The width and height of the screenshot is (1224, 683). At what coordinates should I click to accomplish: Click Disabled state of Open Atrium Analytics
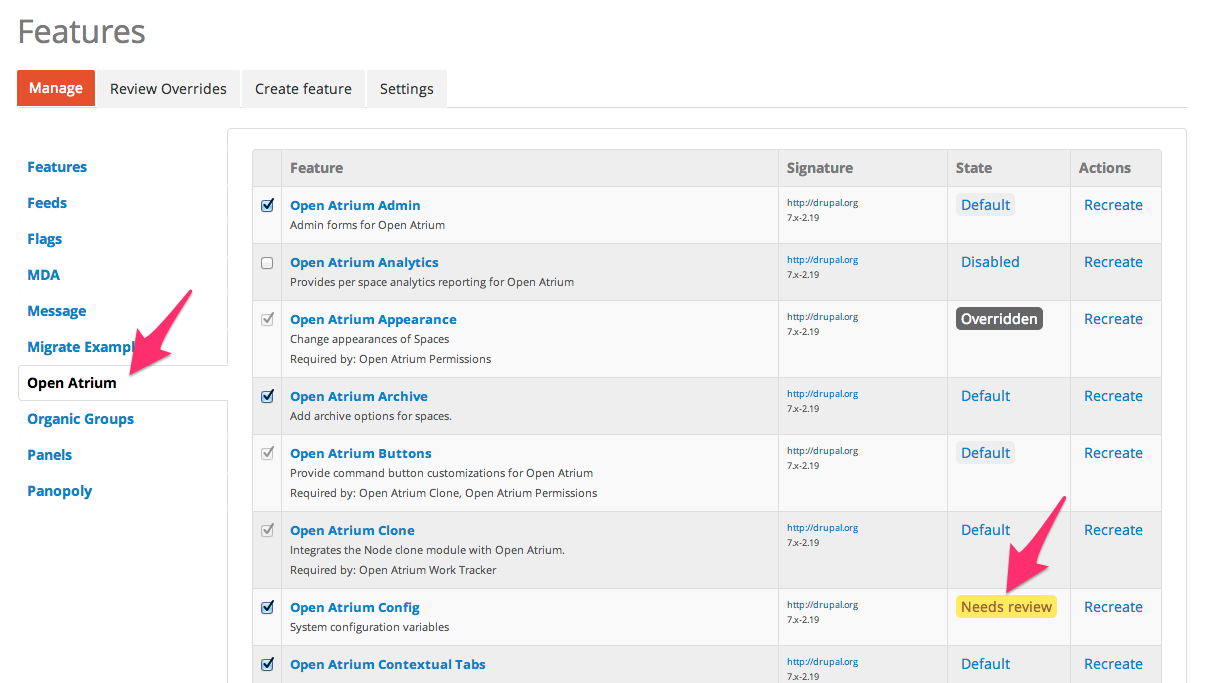(990, 262)
